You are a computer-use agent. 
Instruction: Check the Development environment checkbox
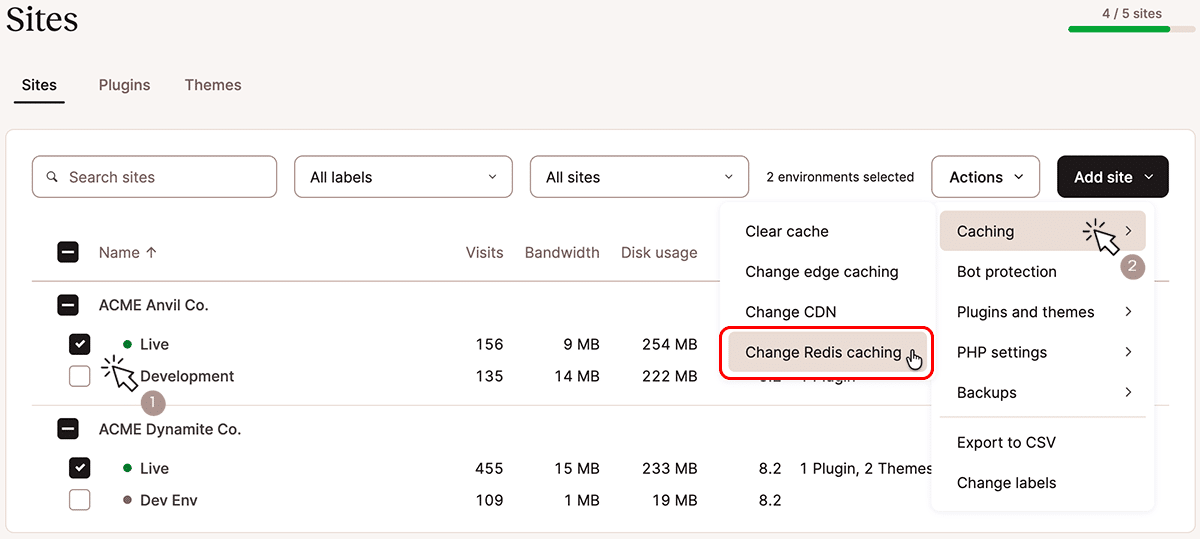79,376
